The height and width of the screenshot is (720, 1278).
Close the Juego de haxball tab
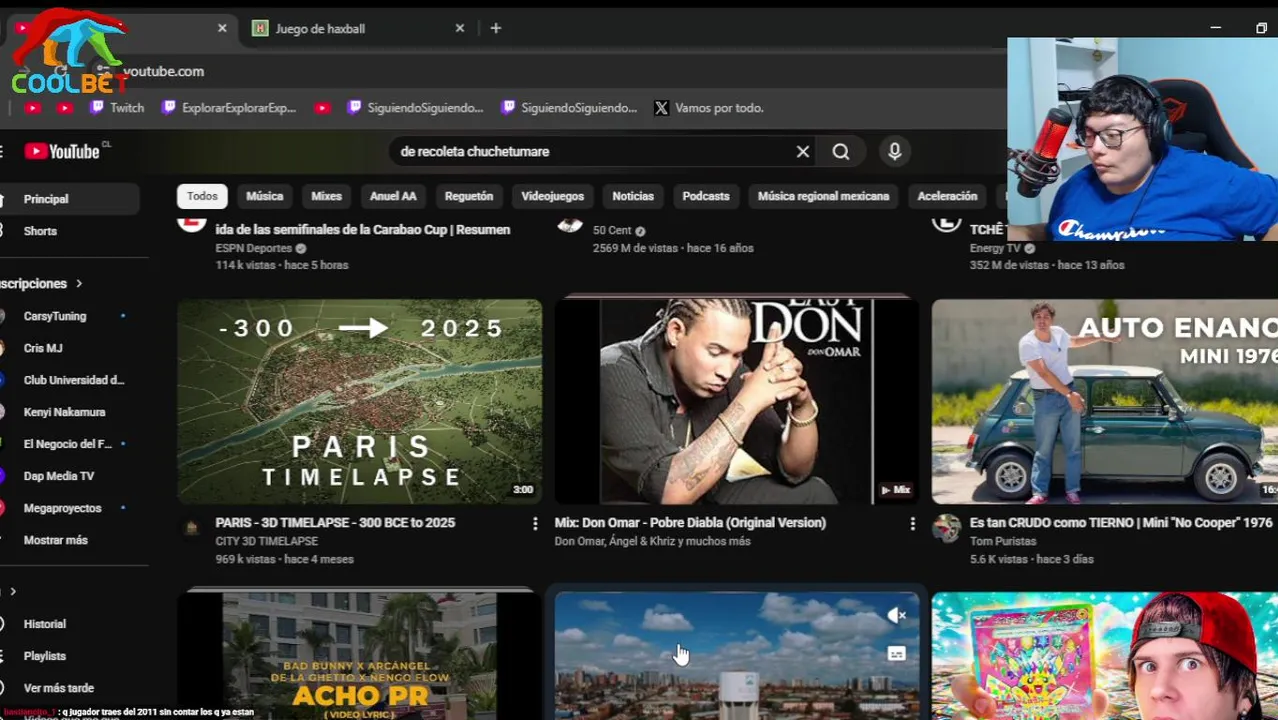[459, 28]
